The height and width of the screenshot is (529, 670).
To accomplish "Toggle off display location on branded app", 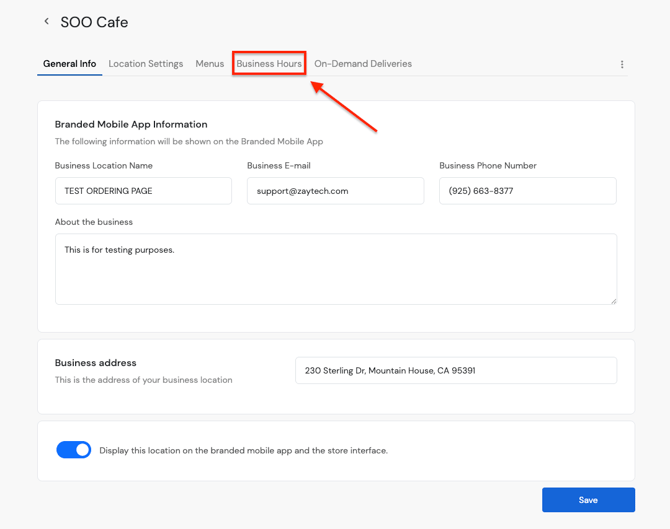I will pos(74,450).
